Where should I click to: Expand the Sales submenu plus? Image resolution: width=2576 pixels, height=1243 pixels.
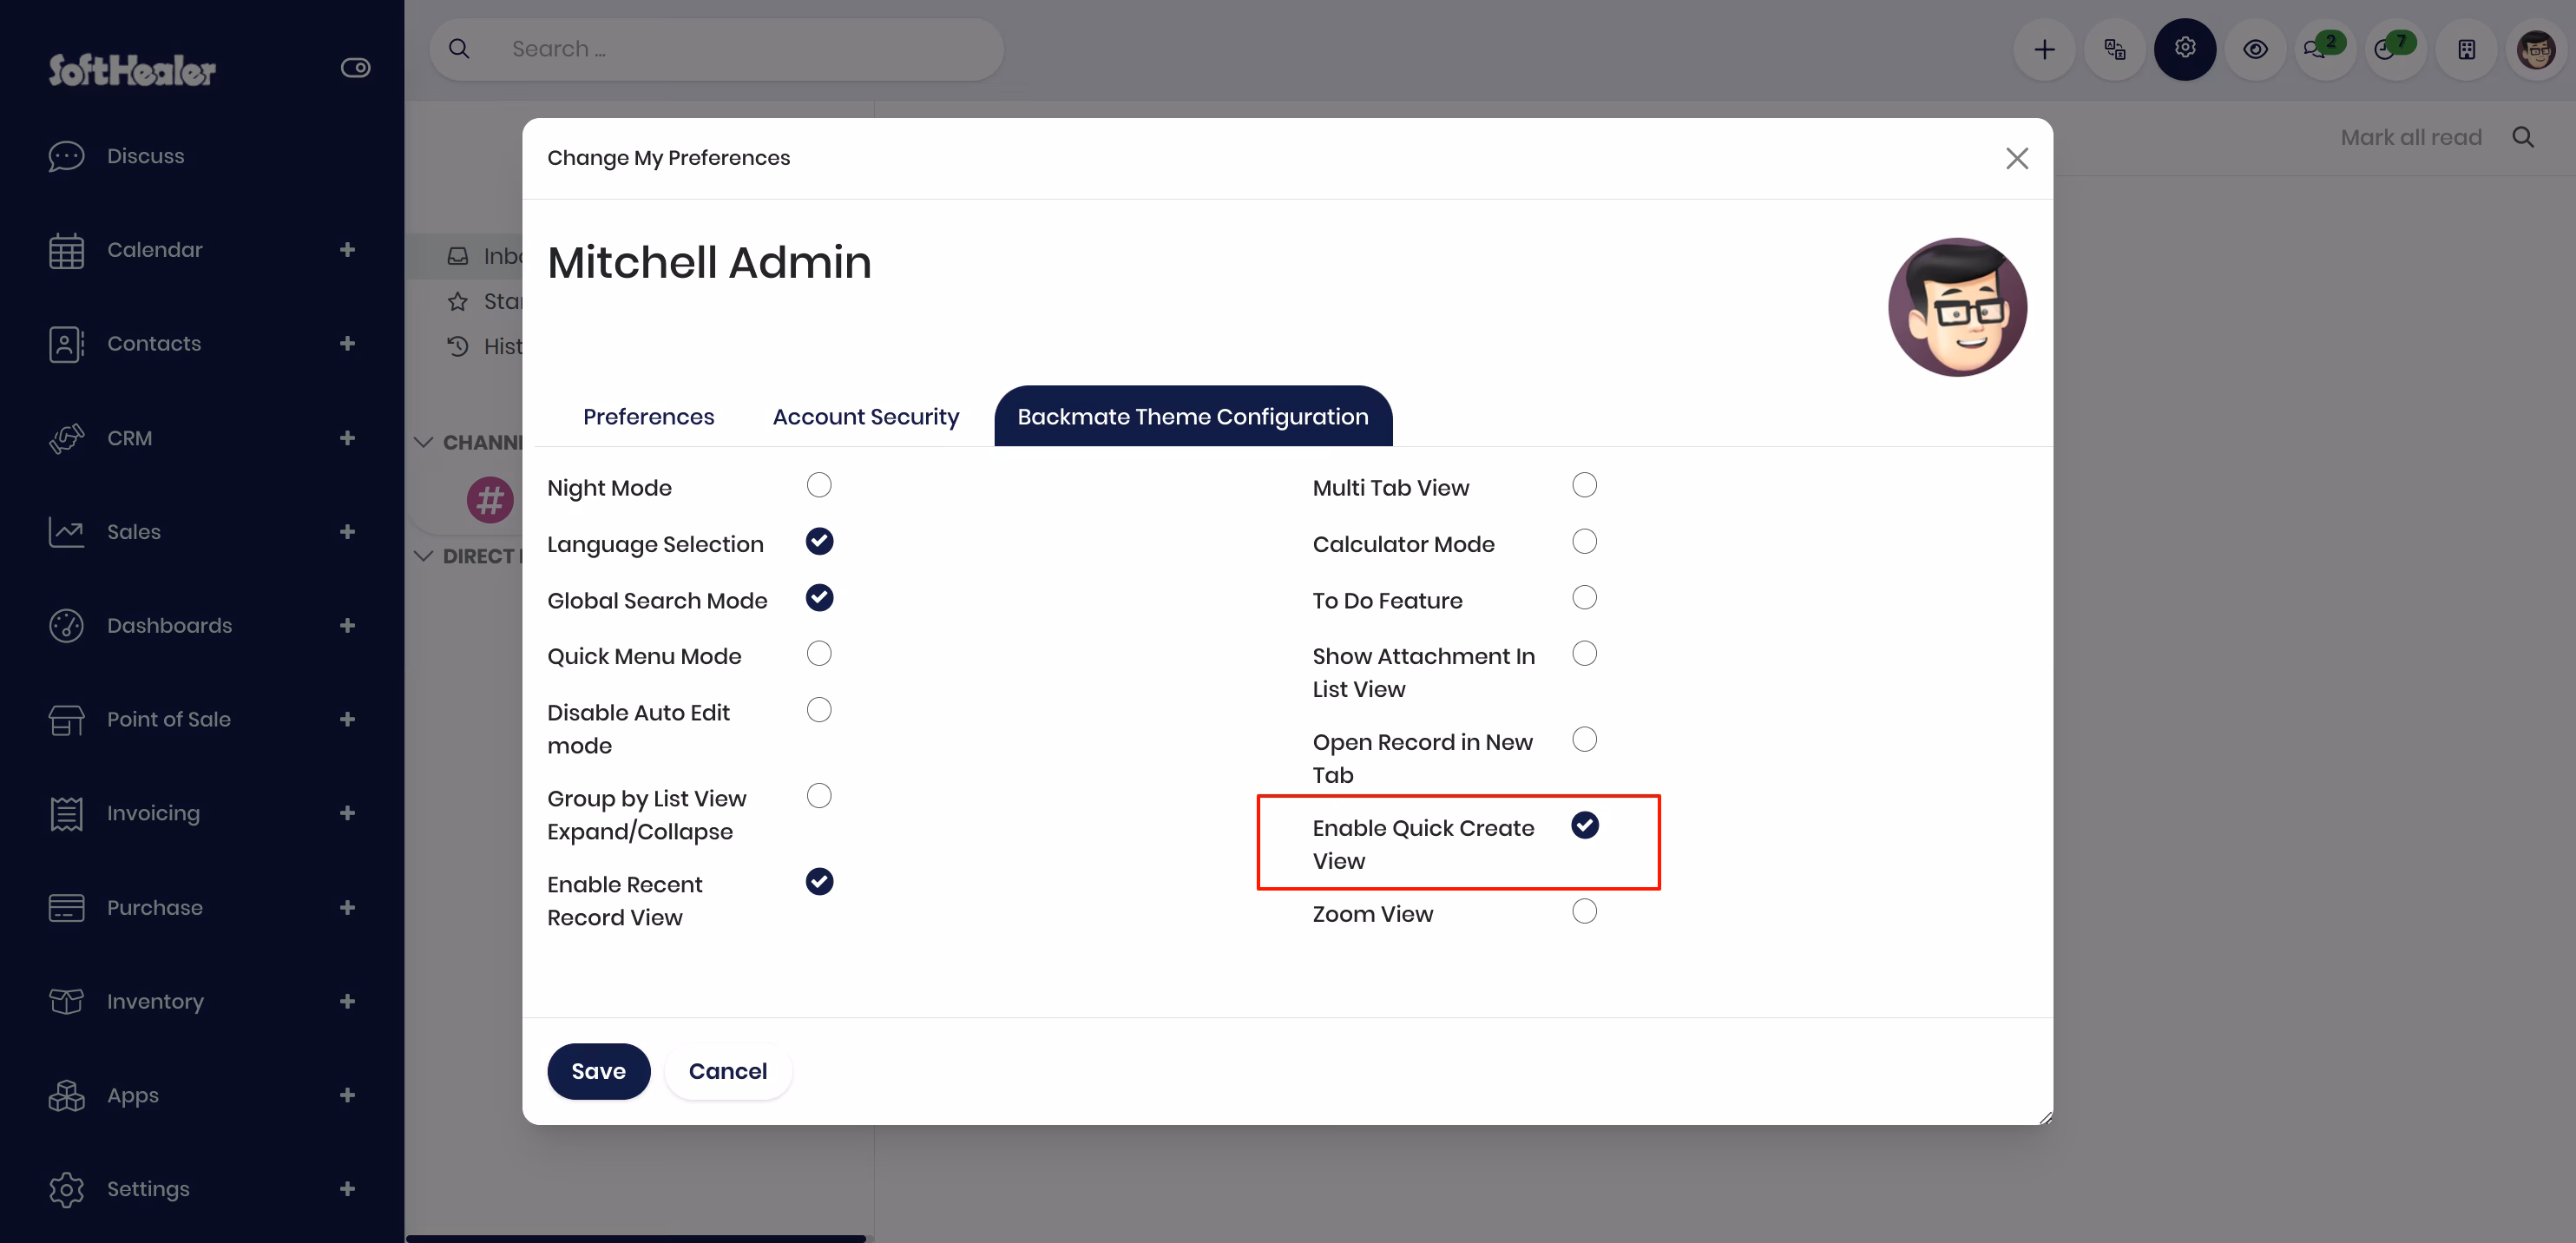pos(347,532)
